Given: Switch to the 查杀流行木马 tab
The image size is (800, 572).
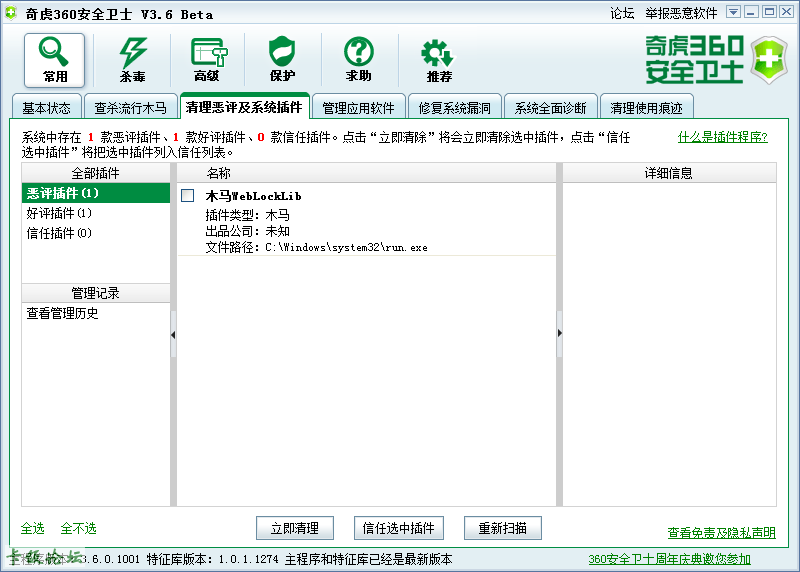Looking at the screenshot, I should (131, 107).
